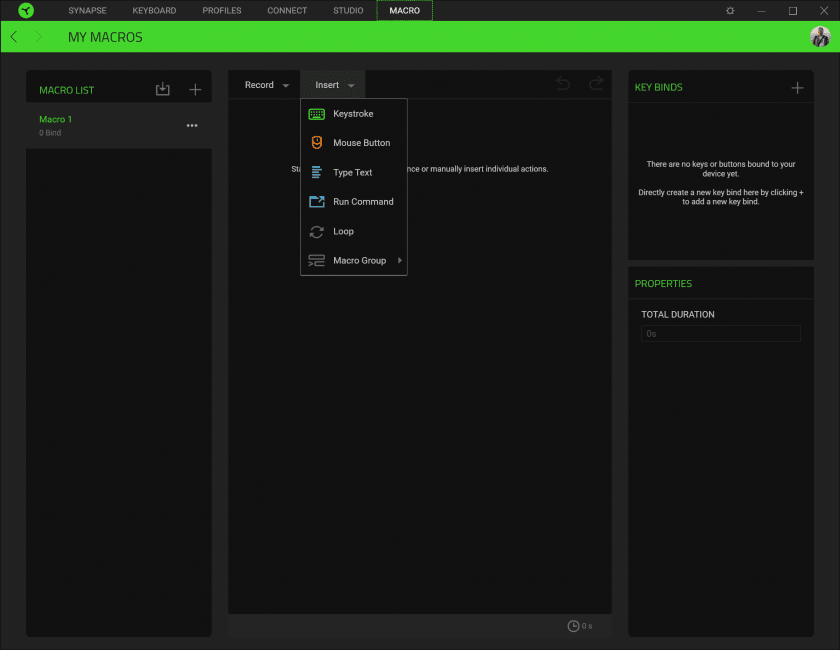Click the Type Text lines icon

pyautogui.click(x=317, y=172)
